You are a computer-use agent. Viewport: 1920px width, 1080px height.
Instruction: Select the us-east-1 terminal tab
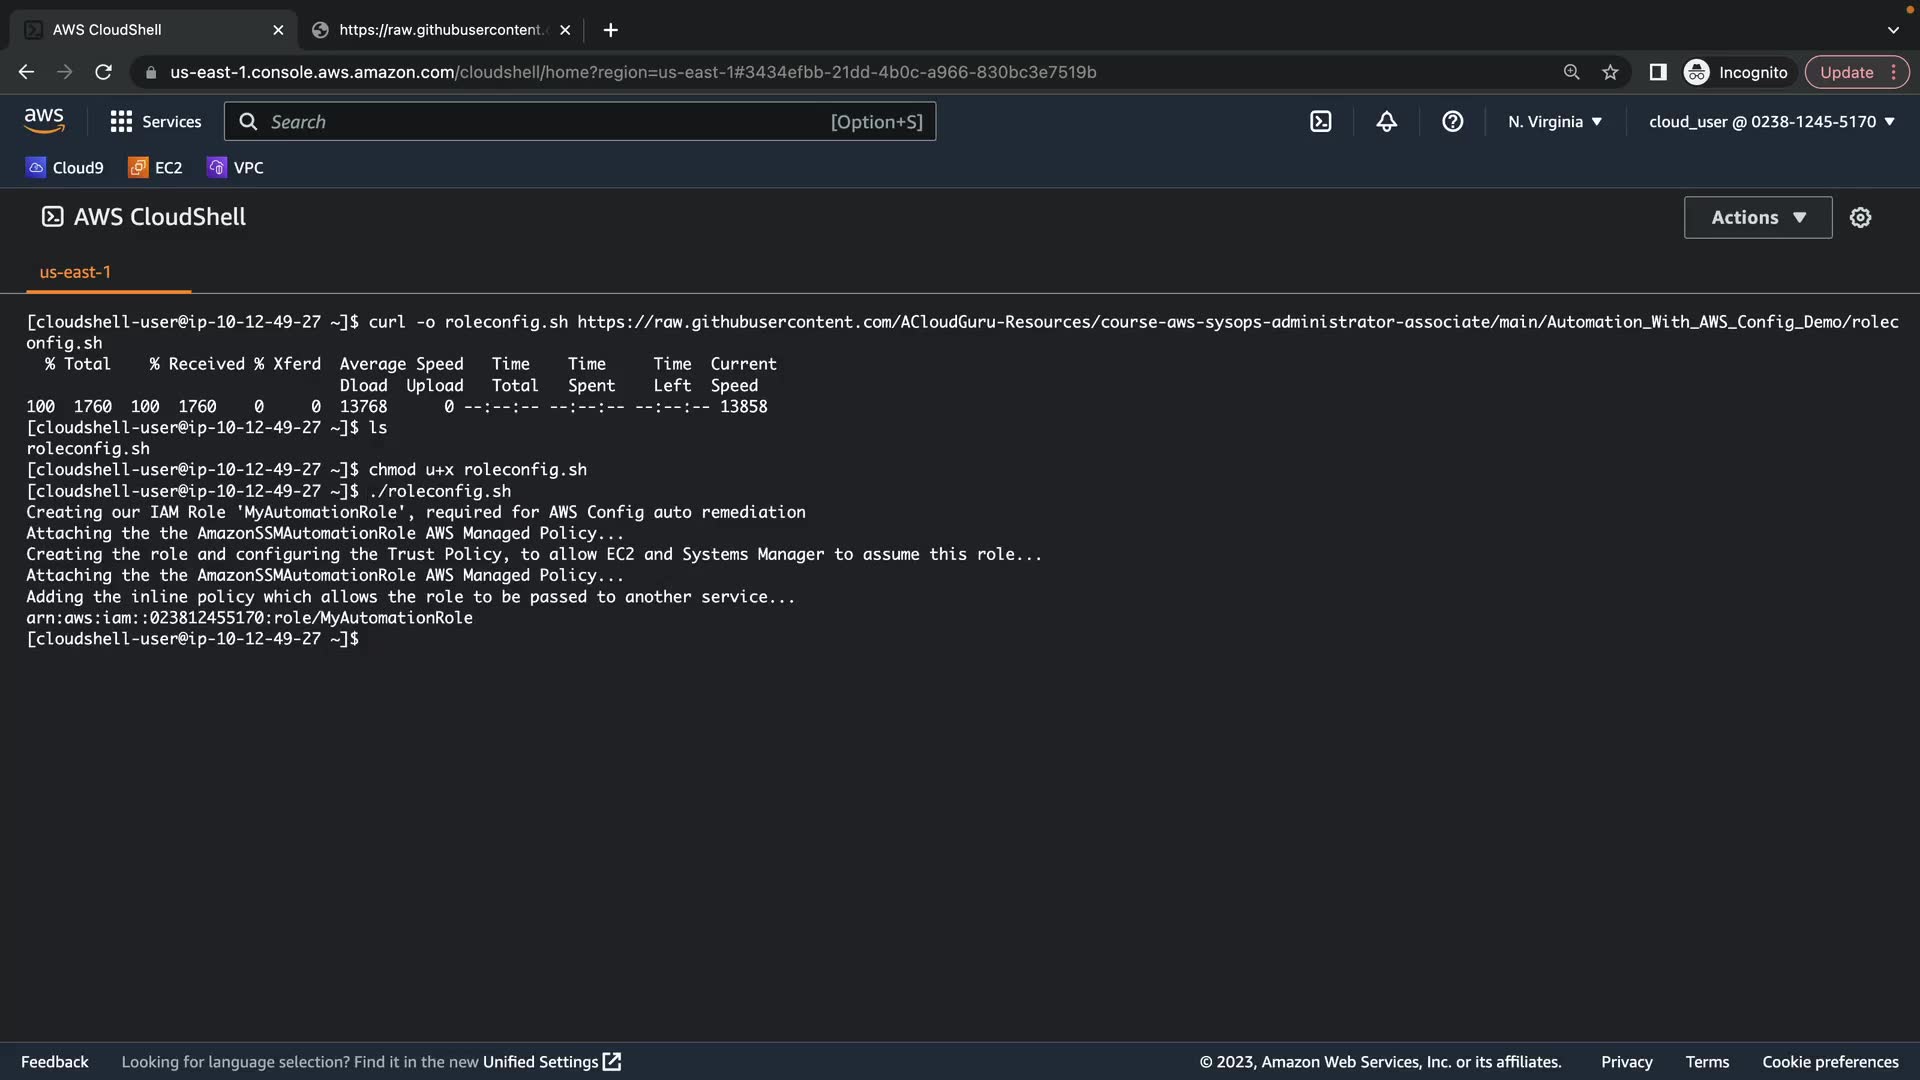click(75, 272)
